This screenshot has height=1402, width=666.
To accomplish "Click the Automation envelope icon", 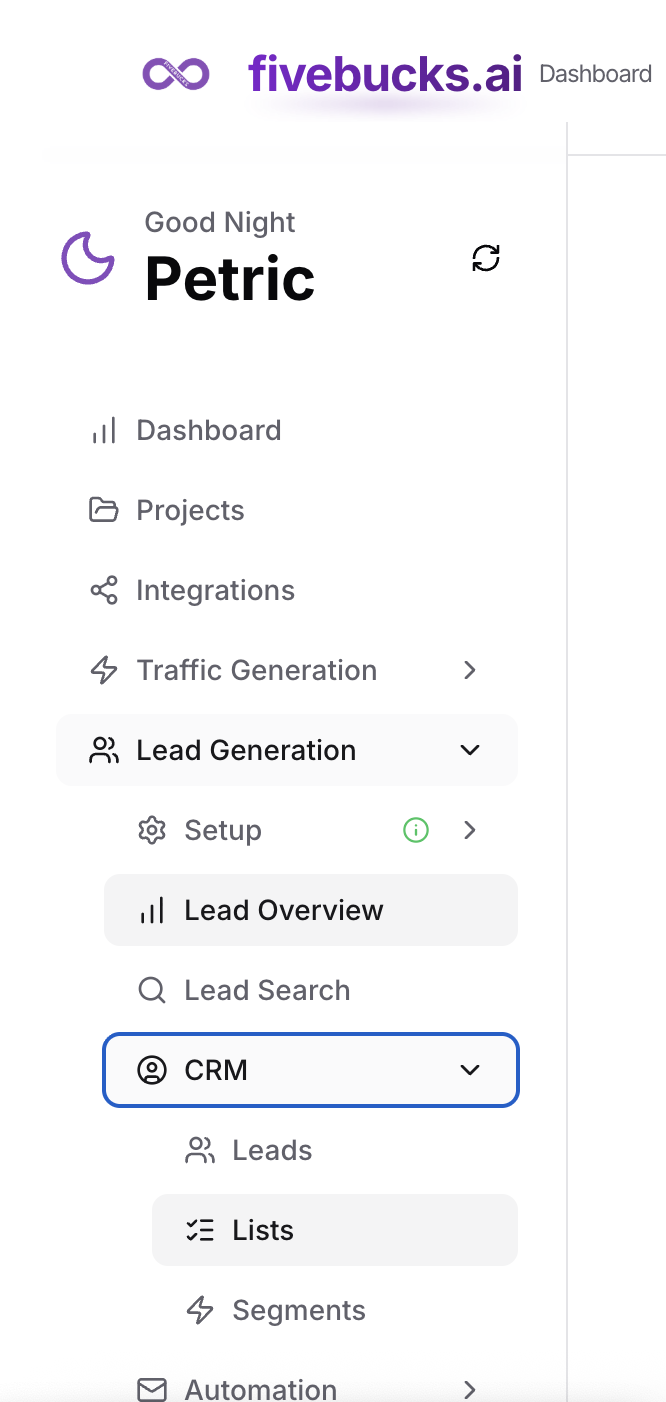I will tap(152, 1389).
